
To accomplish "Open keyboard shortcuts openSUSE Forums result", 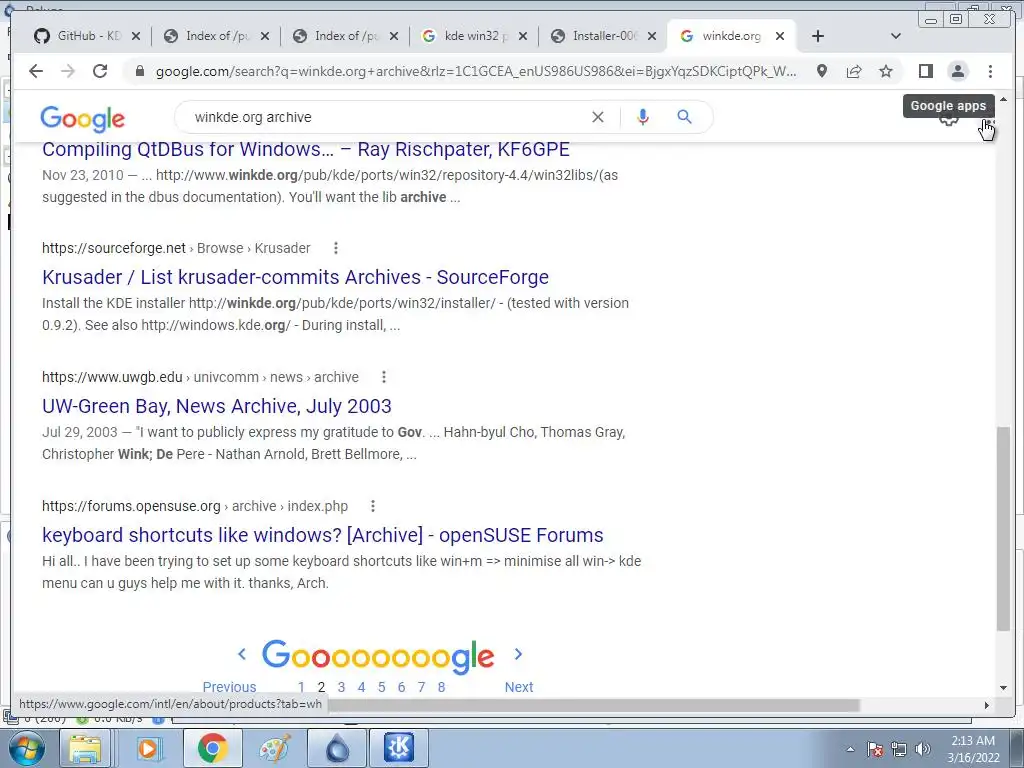I will [323, 535].
